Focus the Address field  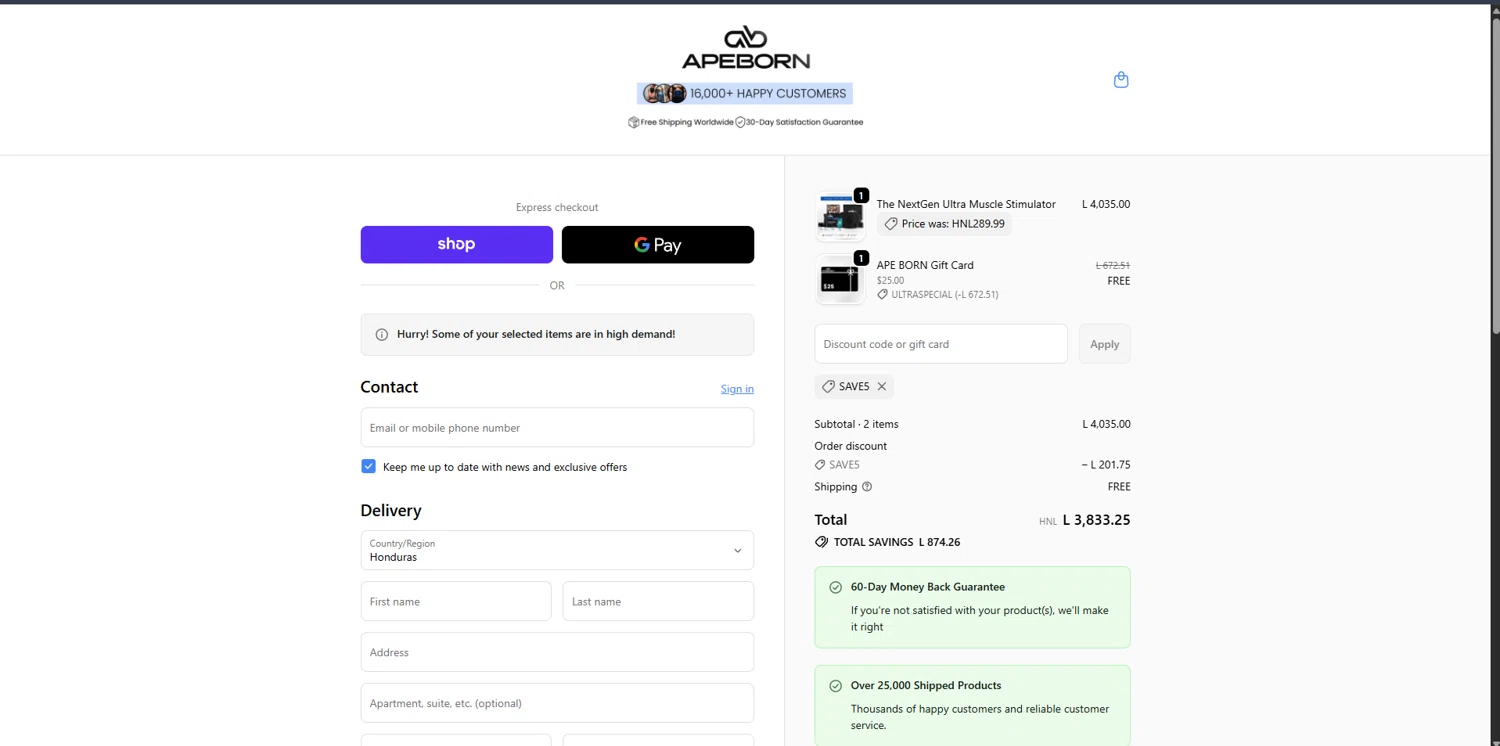click(x=557, y=653)
